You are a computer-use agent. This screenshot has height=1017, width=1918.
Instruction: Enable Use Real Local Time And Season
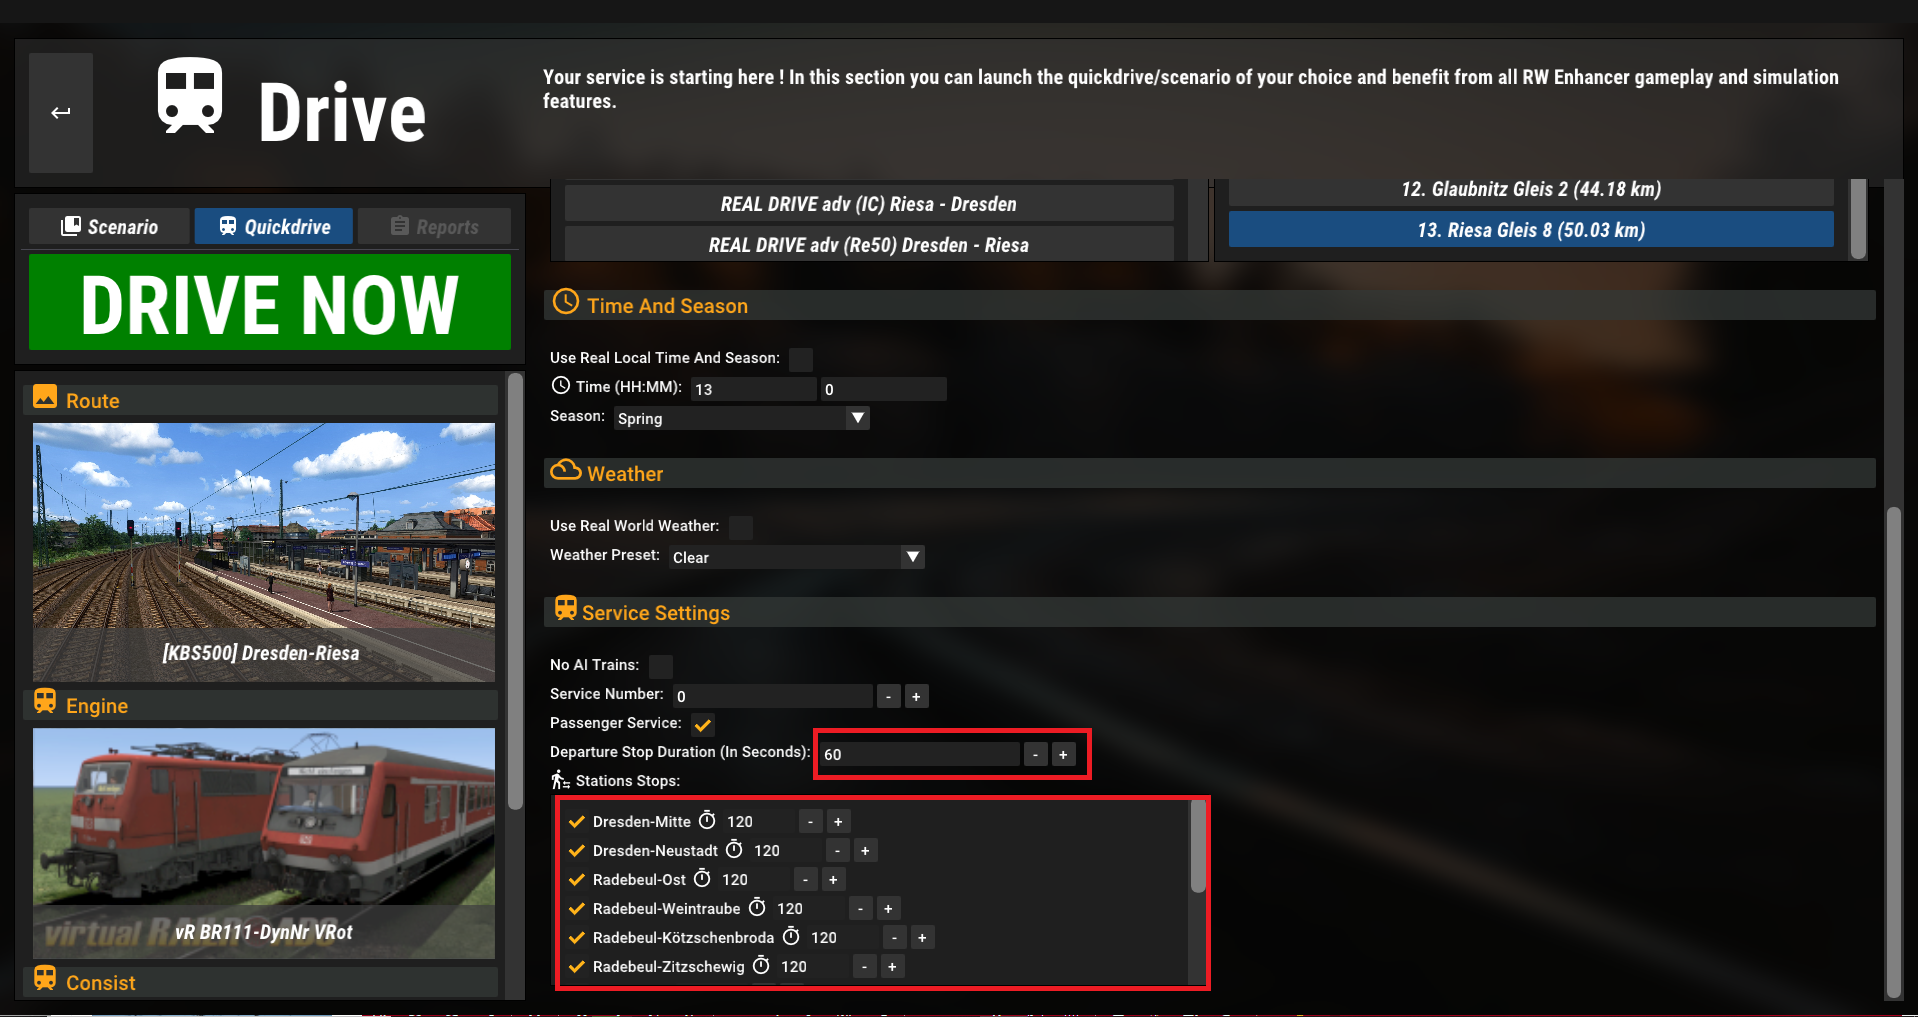tap(801, 359)
